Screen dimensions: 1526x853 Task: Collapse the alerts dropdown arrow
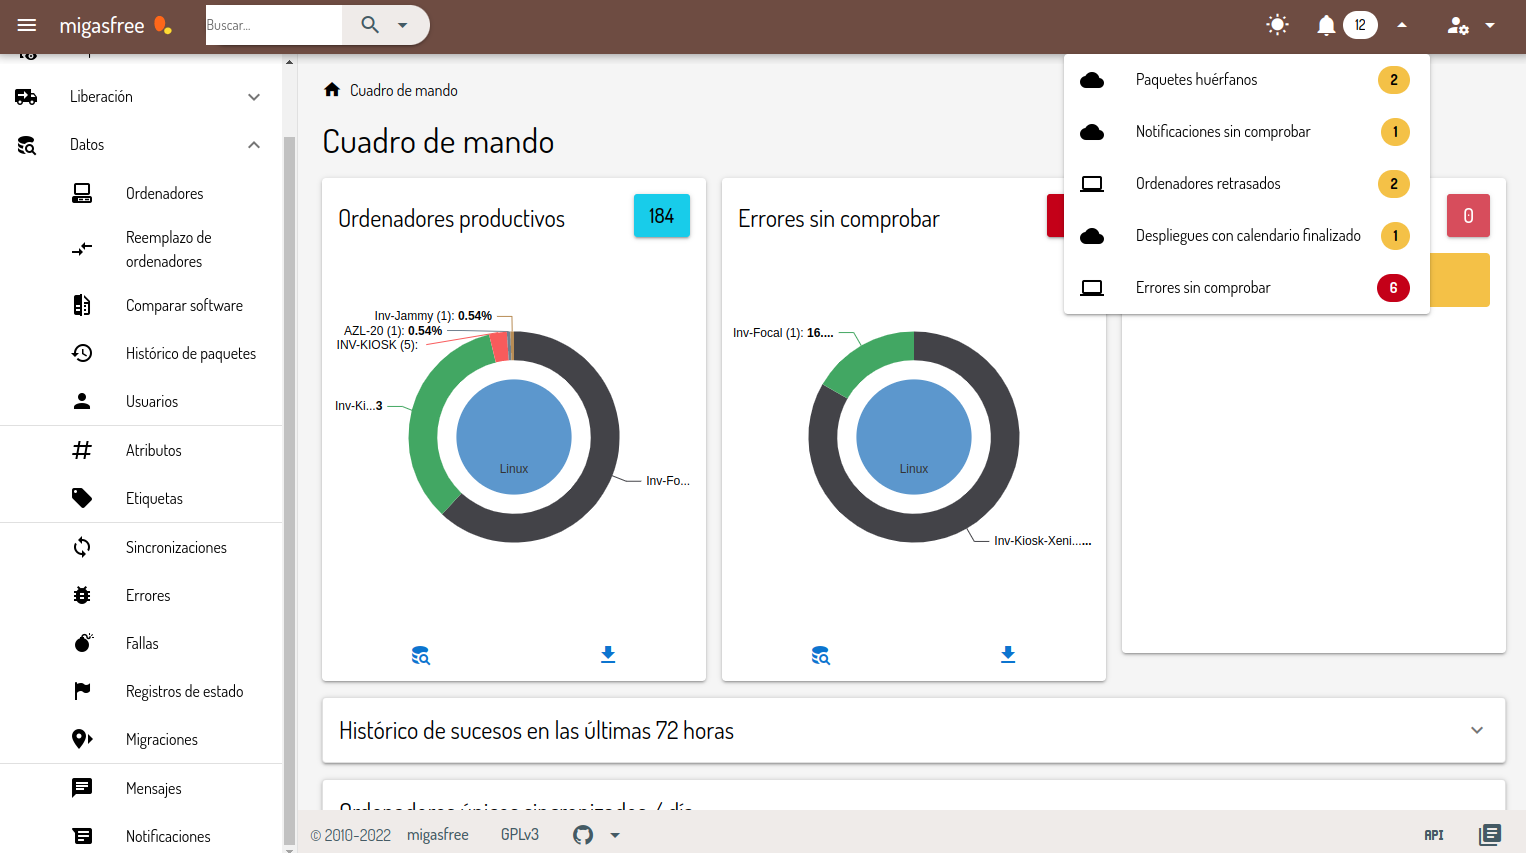click(1402, 25)
